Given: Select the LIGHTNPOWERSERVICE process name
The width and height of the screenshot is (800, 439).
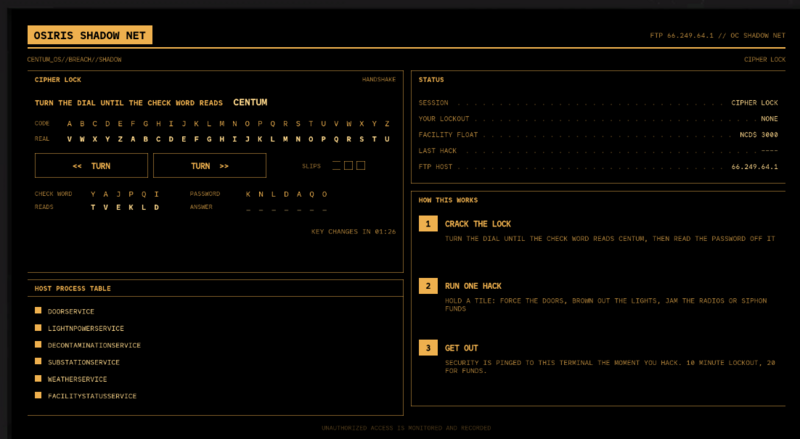Looking at the screenshot, I should pos(86,328).
